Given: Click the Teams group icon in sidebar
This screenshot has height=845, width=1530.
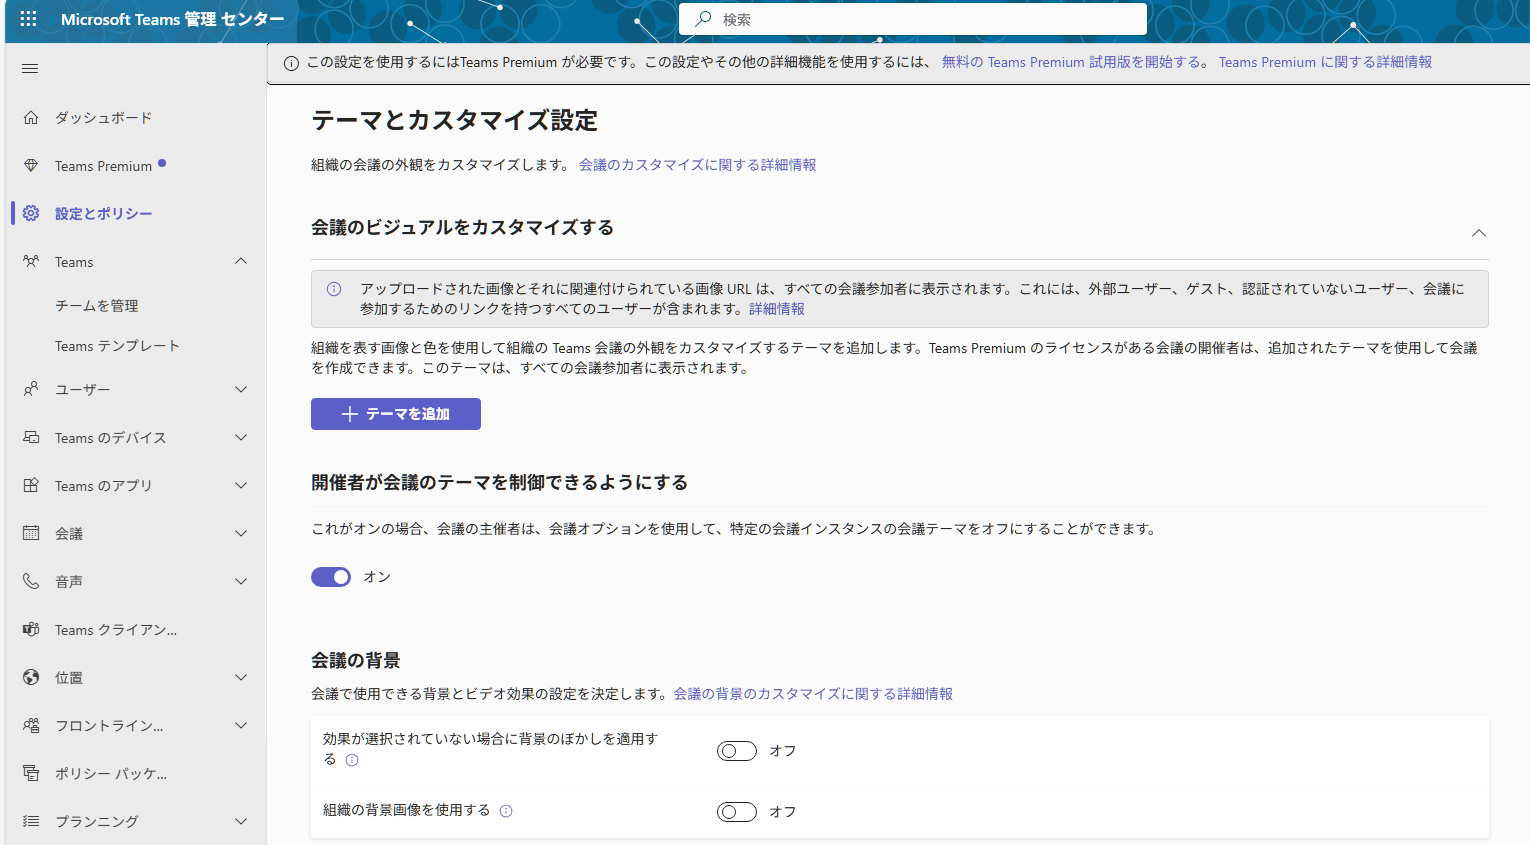Looking at the screenshot, I should tap(31, 262).
